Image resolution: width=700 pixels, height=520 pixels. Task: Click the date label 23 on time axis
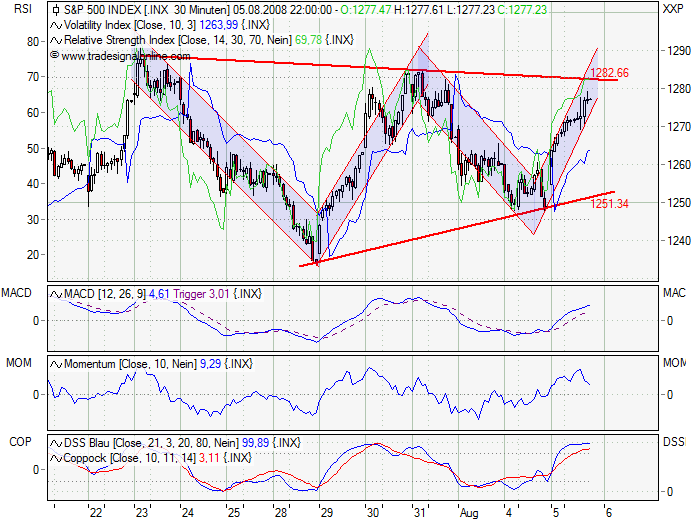coord(142,512)
